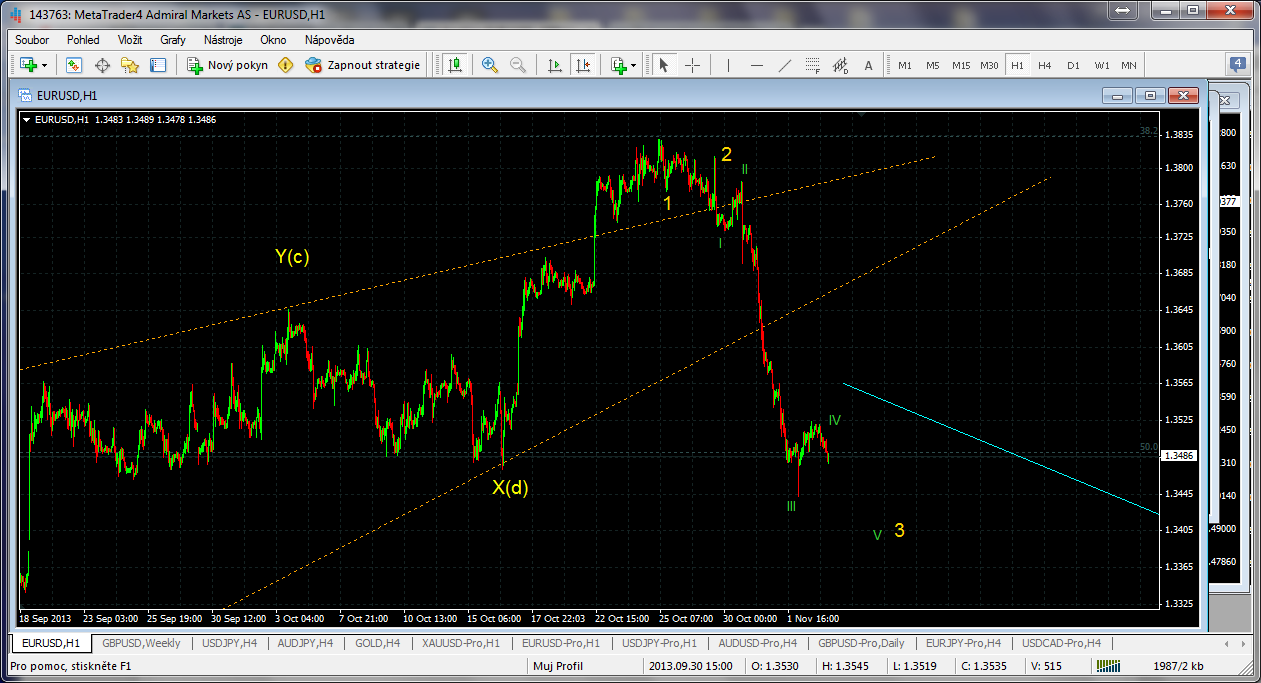Open the New Chart dropdown arrow

coord(44,66)
